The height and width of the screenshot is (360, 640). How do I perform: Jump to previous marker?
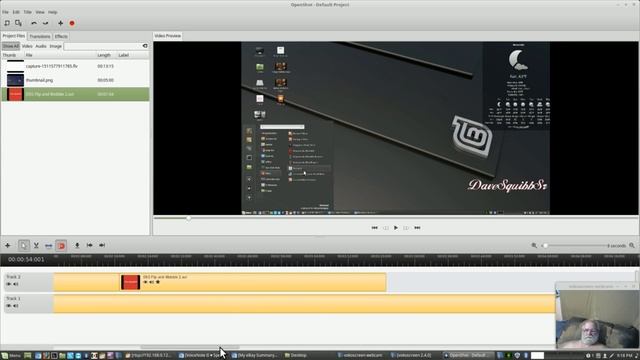click(89, 245)
